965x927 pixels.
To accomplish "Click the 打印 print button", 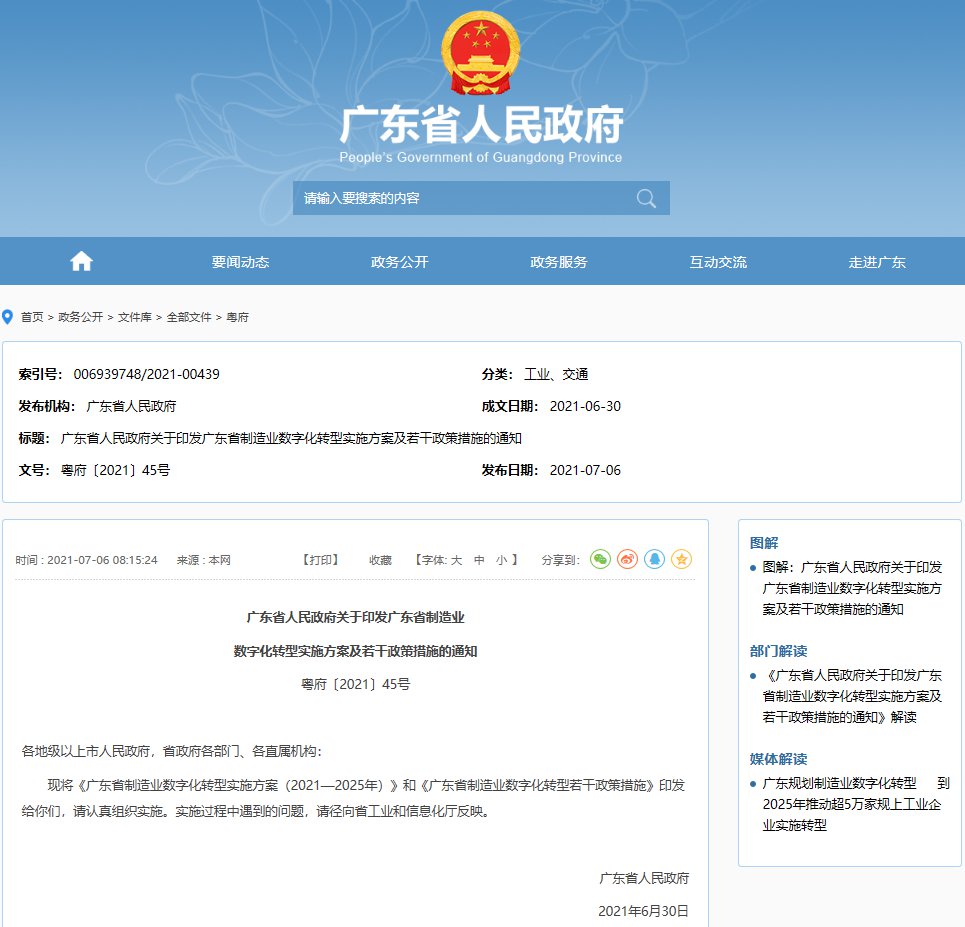I will pos(321,560).
